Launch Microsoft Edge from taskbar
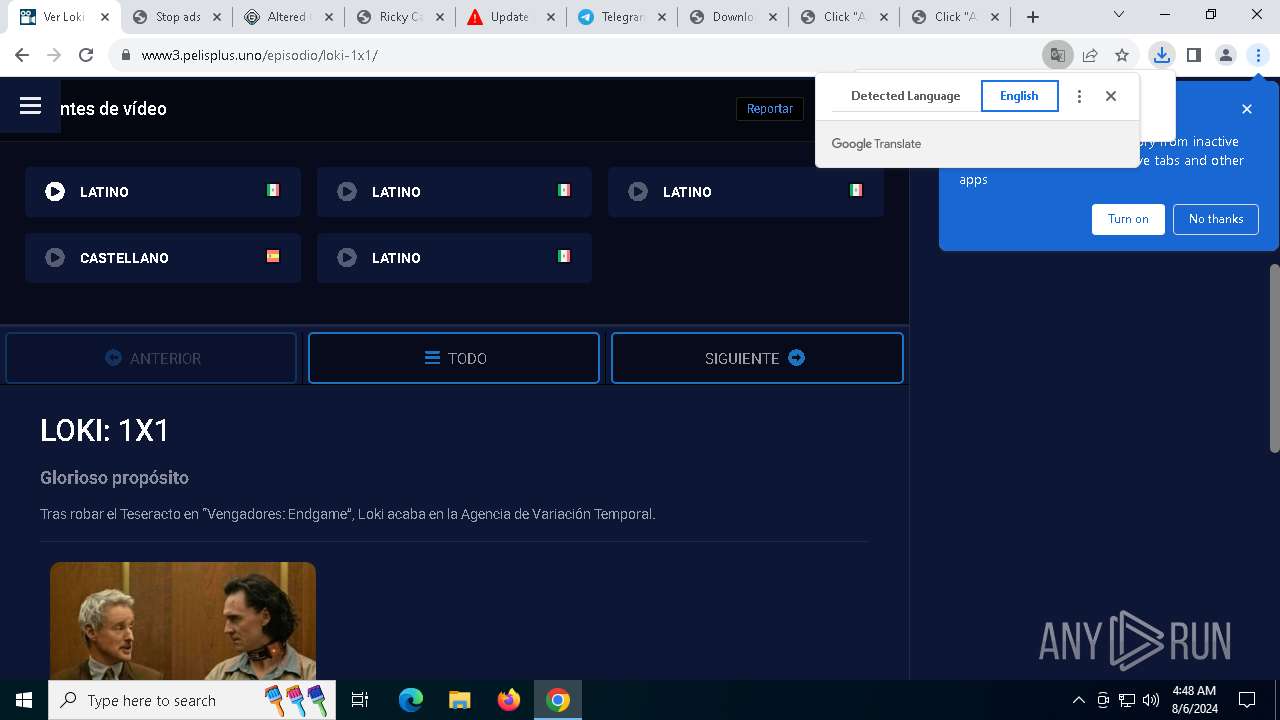Screen dimensions: 1280x720 pos(411,700)
